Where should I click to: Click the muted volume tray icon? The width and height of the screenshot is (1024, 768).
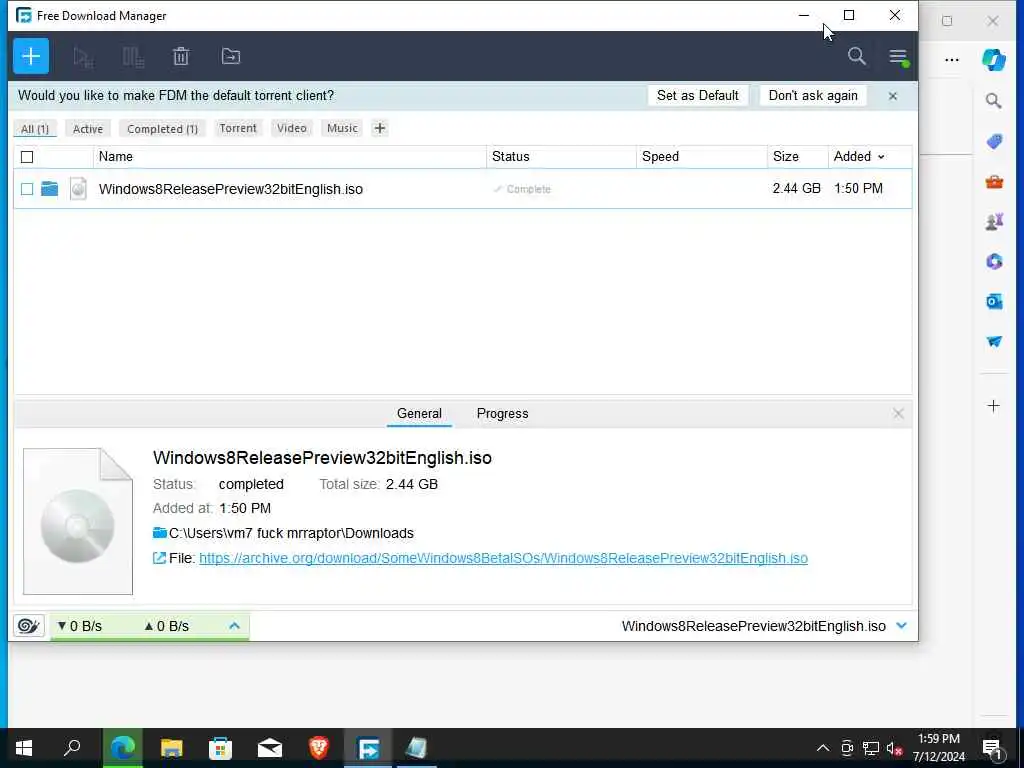coord(894,748)
